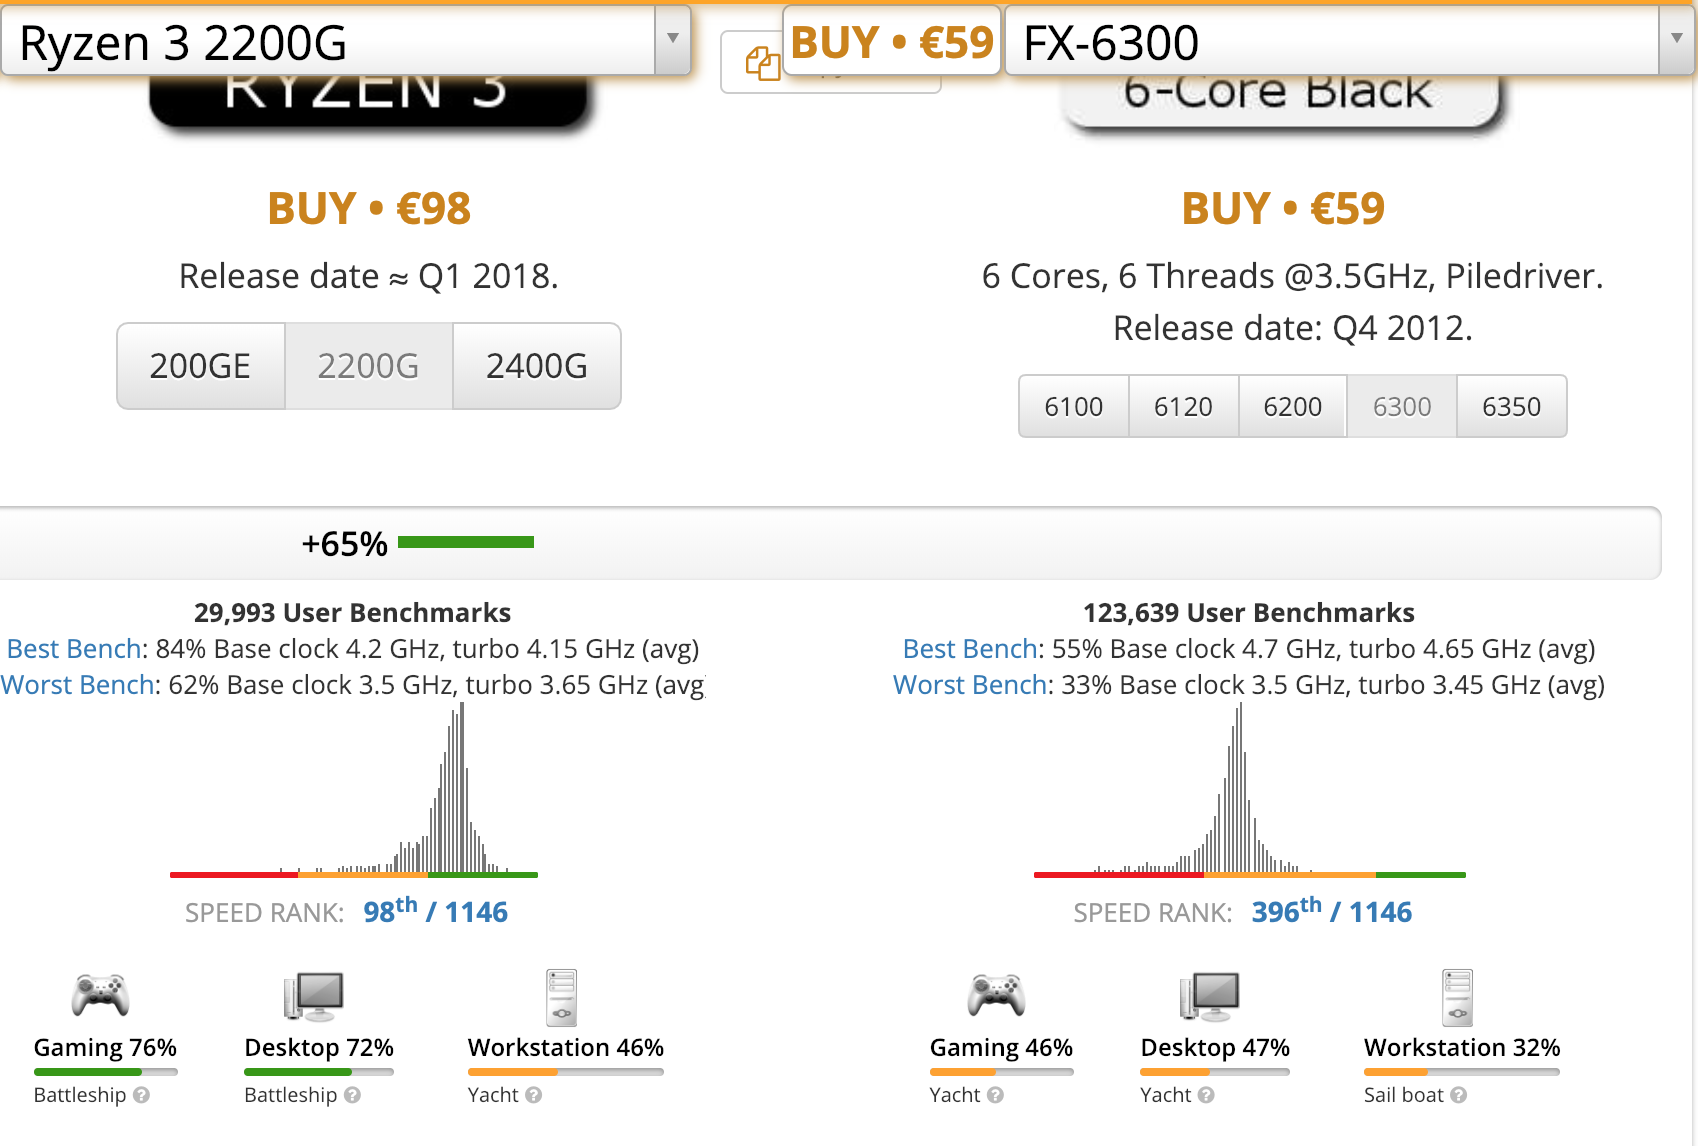Click the desktop monitor icon above Desktop 72%
The width and height of the screenshot is (1698, 1146).
click(x=314, y=996)
